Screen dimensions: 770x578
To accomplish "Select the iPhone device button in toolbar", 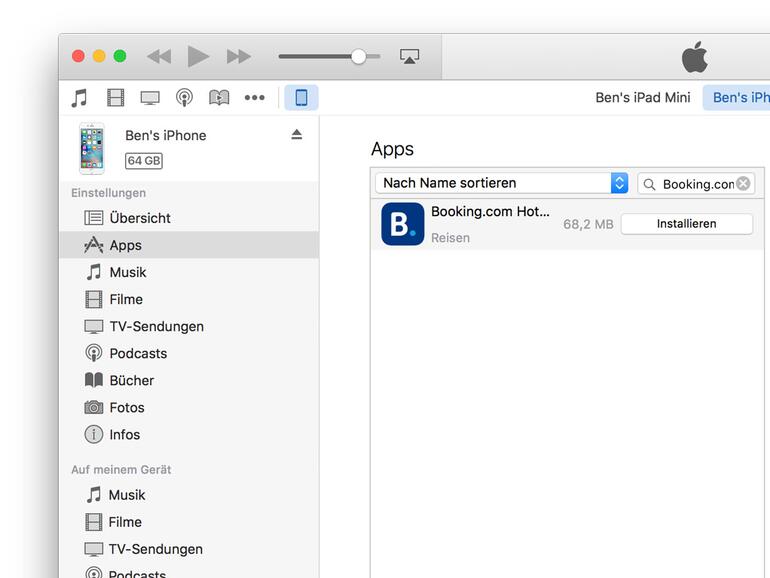I will (301, 98).
